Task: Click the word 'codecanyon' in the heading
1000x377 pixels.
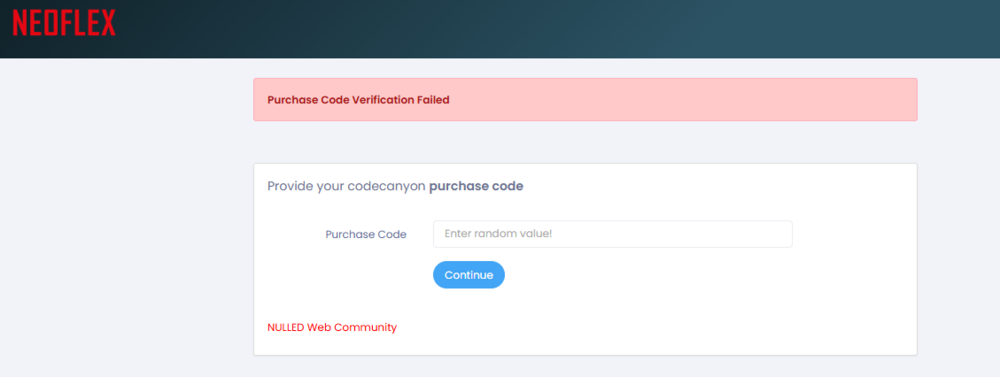Action: [x=386, y=187]
